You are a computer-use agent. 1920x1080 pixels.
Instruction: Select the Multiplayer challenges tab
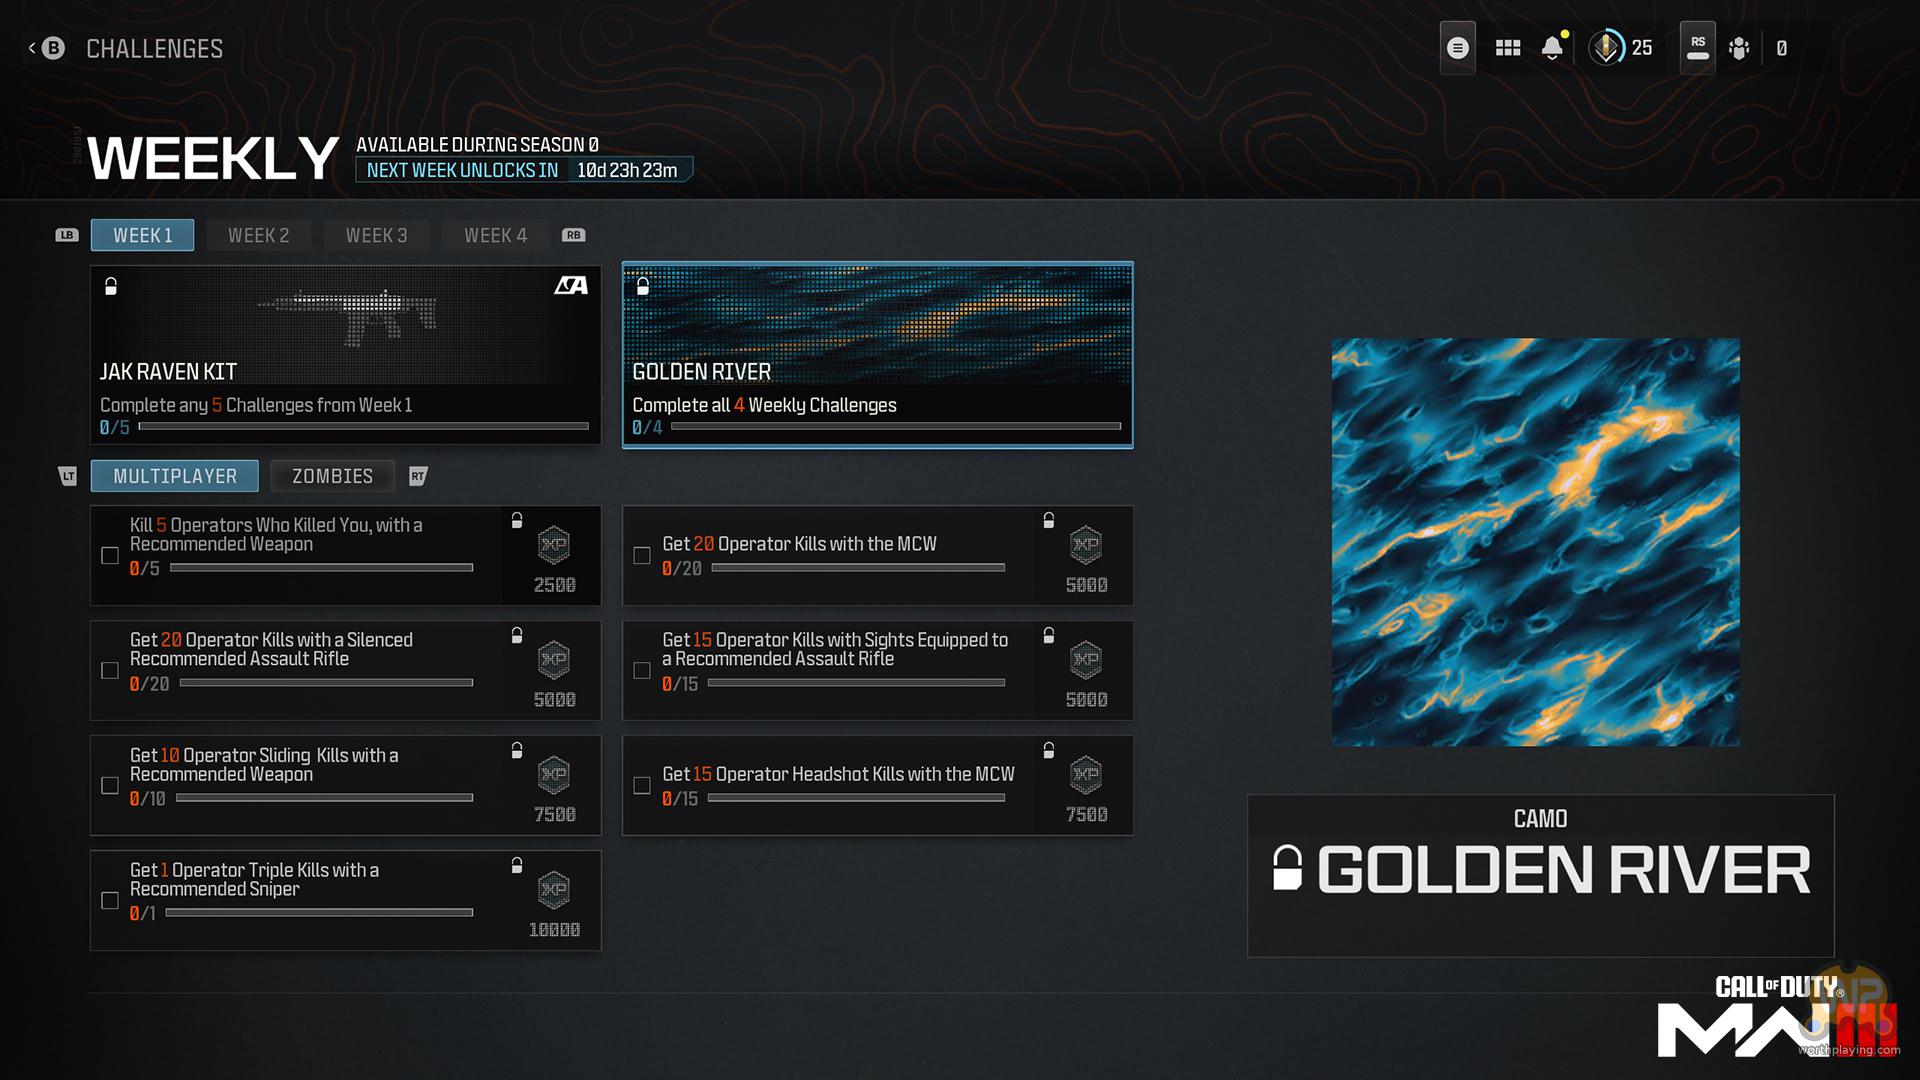(175, 476)
